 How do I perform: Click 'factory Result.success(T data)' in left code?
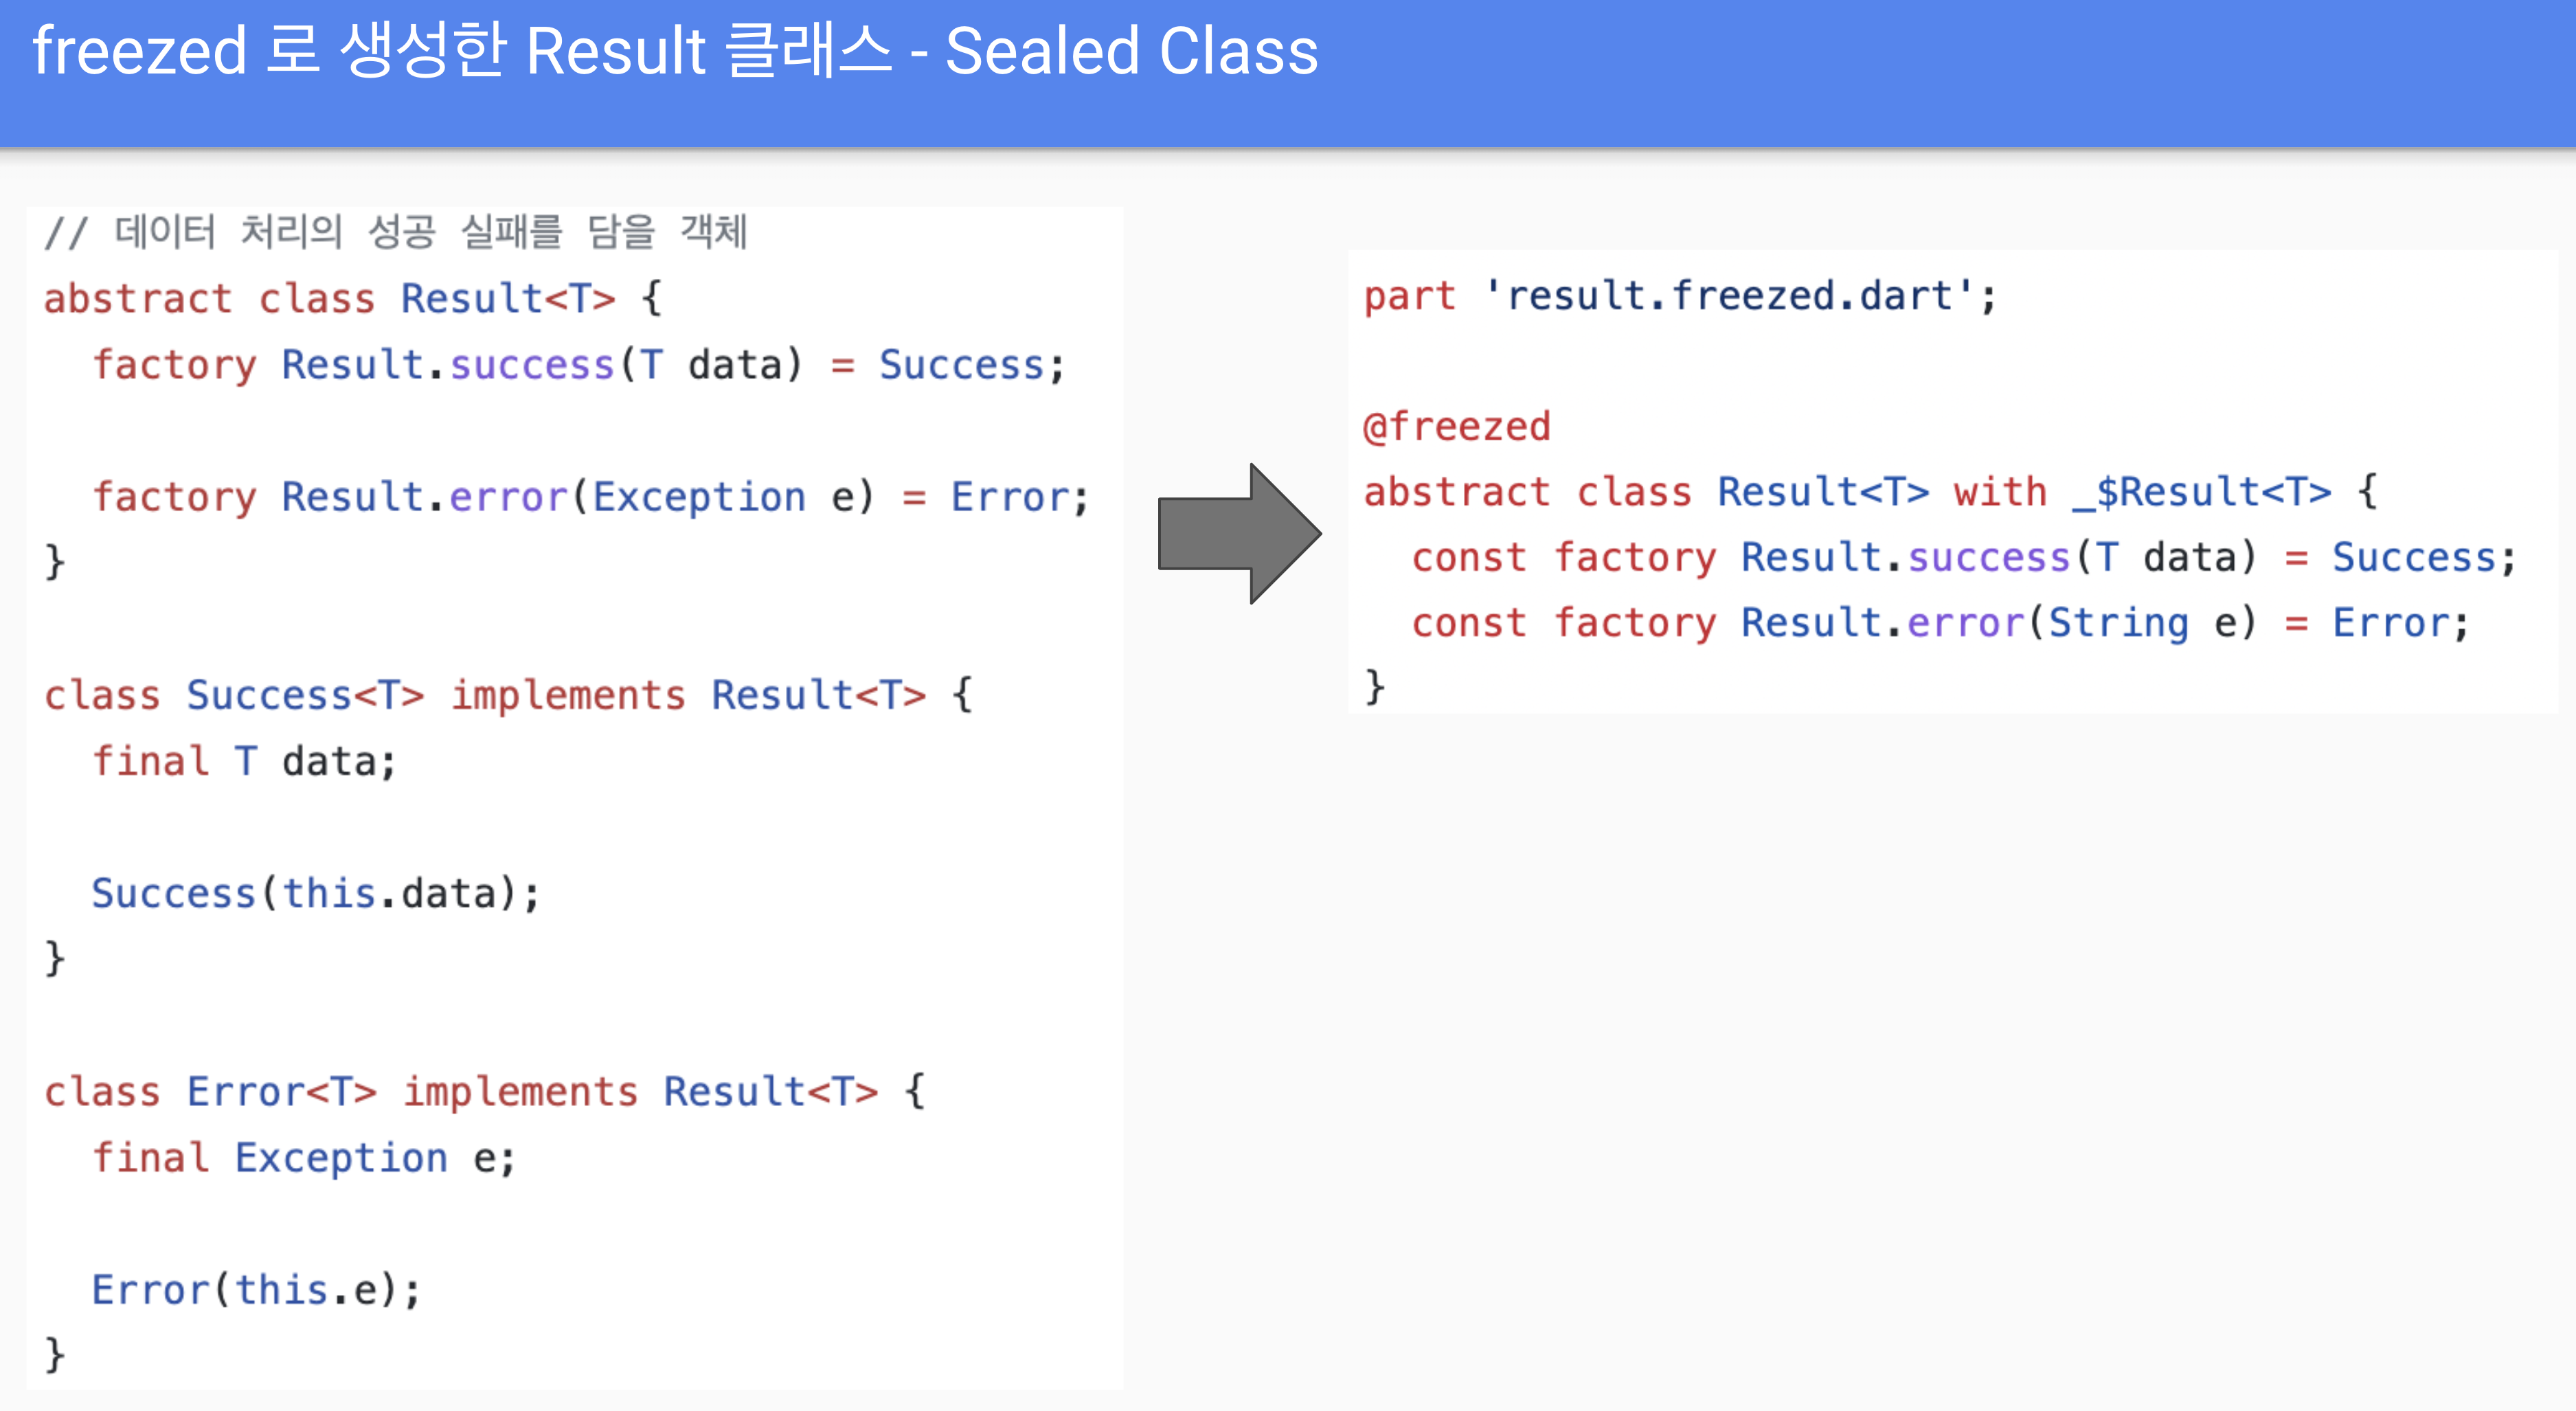pyautogui.click(x=447, y=365)
